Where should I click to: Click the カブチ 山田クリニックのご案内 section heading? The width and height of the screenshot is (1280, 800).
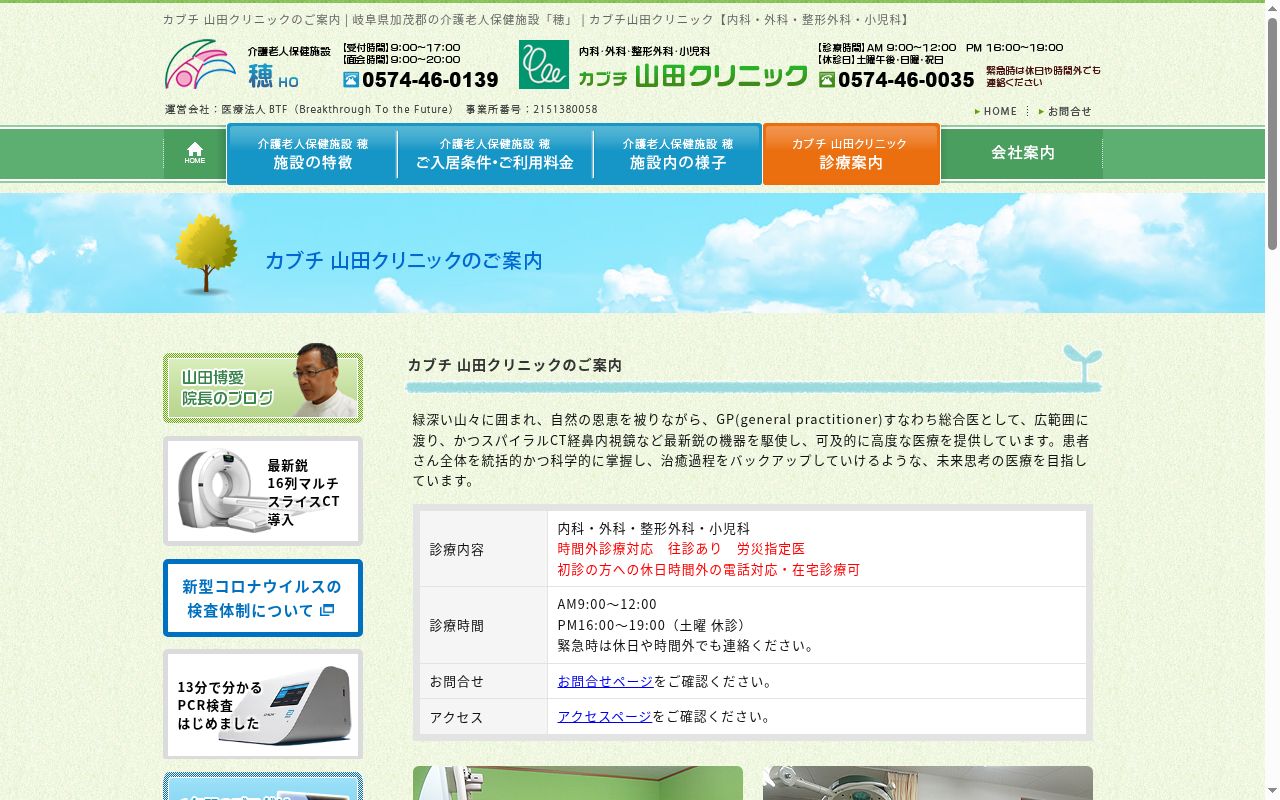point(515,365)
